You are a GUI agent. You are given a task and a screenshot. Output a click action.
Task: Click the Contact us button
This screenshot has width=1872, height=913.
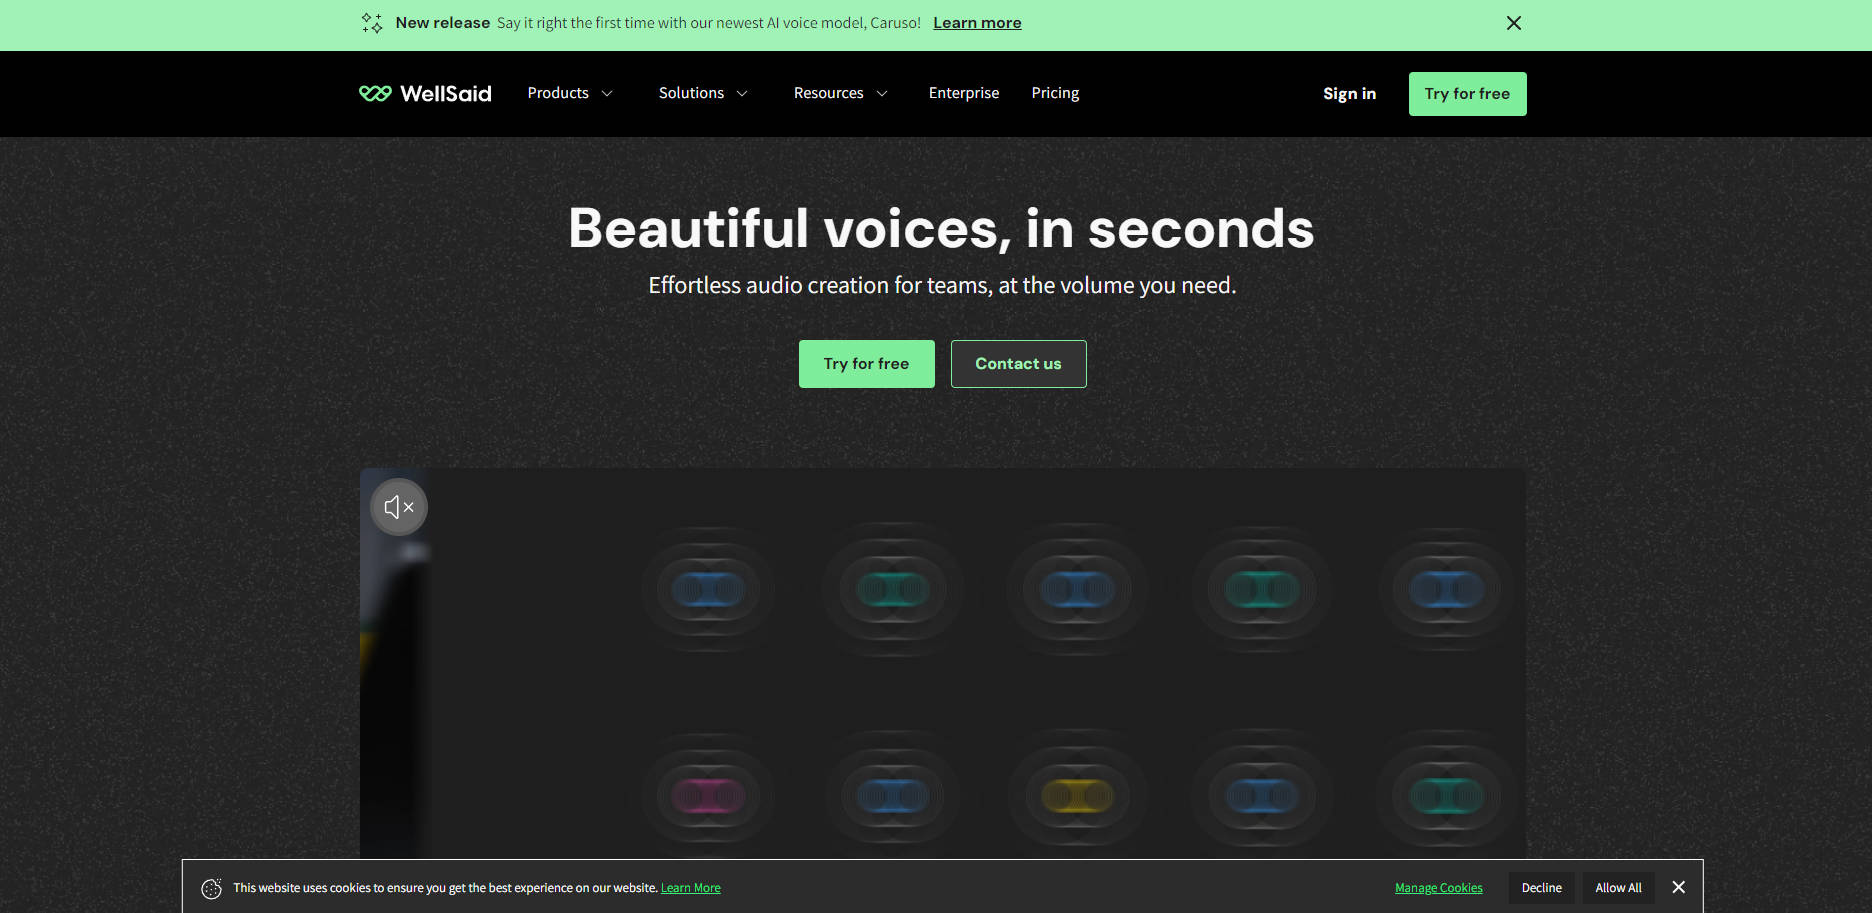(1018, 364)
